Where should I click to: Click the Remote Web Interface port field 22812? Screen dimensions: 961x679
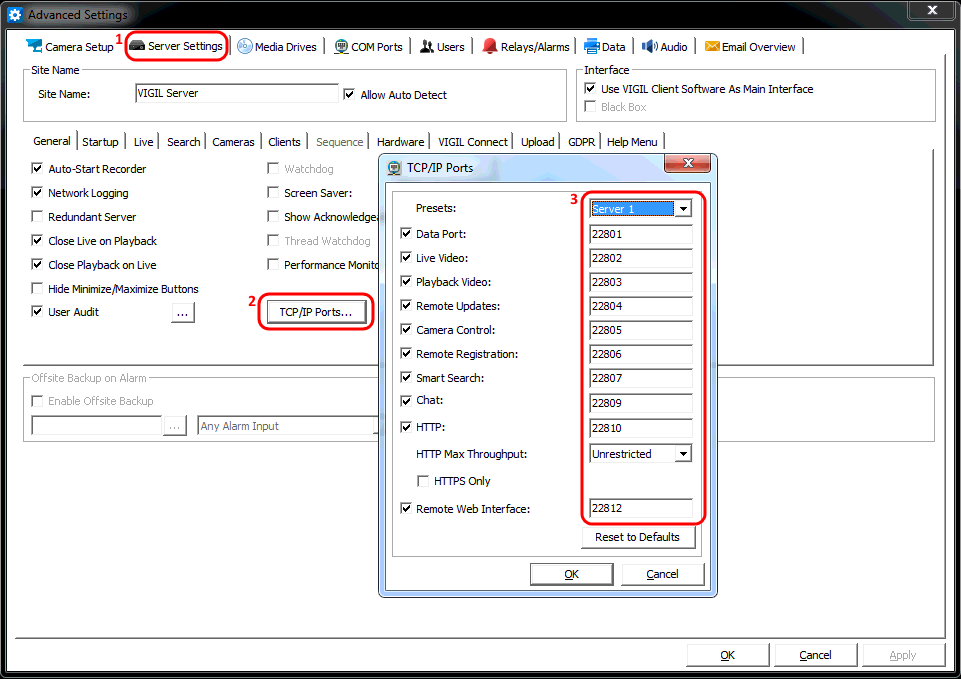[640, 508]
